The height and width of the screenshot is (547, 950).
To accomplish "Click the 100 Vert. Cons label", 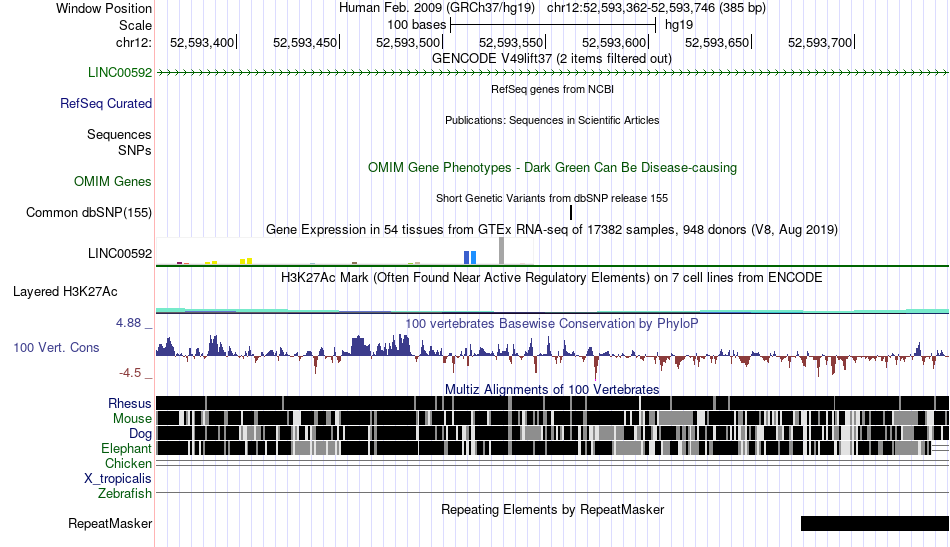I will pyautogui.click(x=56, y=348).
